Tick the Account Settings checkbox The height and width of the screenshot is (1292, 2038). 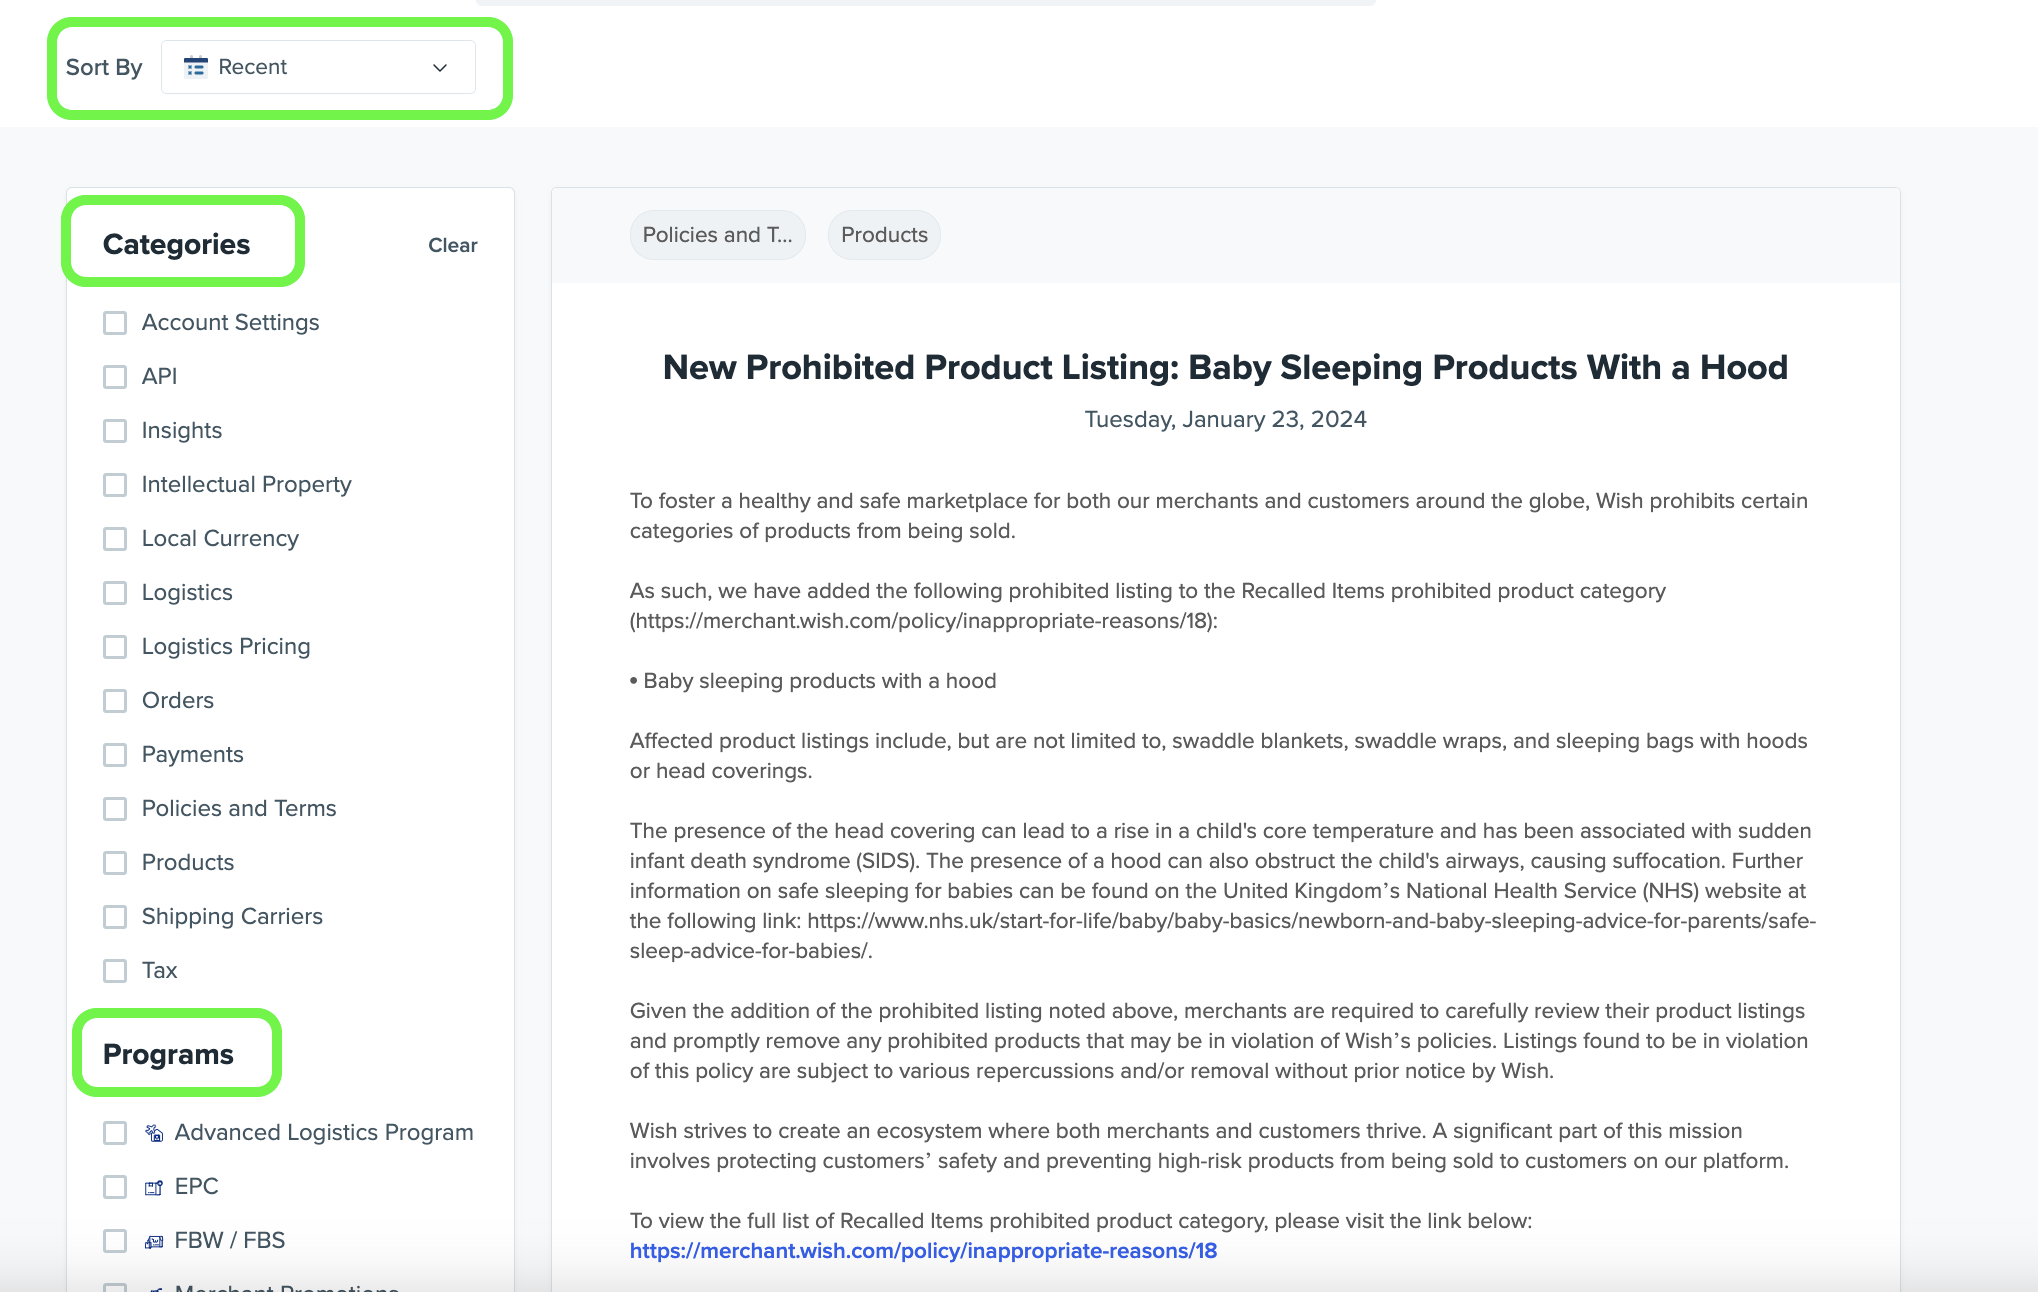click(x=115, y=323)
